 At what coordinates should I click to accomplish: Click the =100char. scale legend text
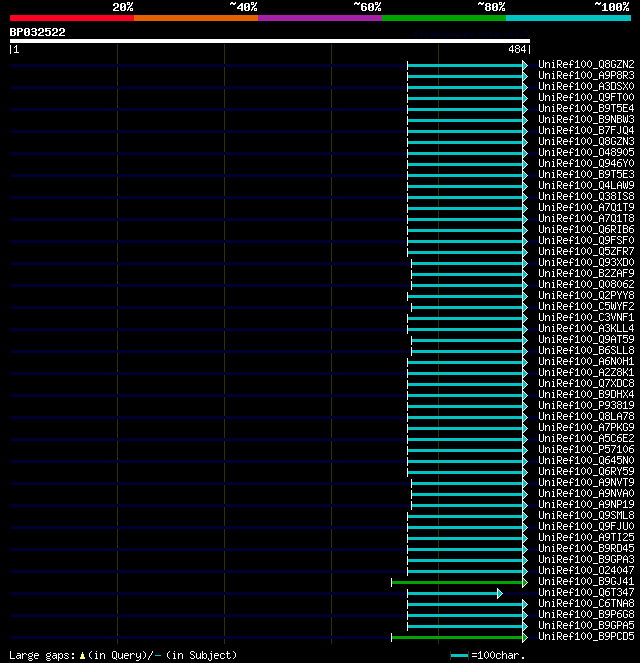click(498, 655)
